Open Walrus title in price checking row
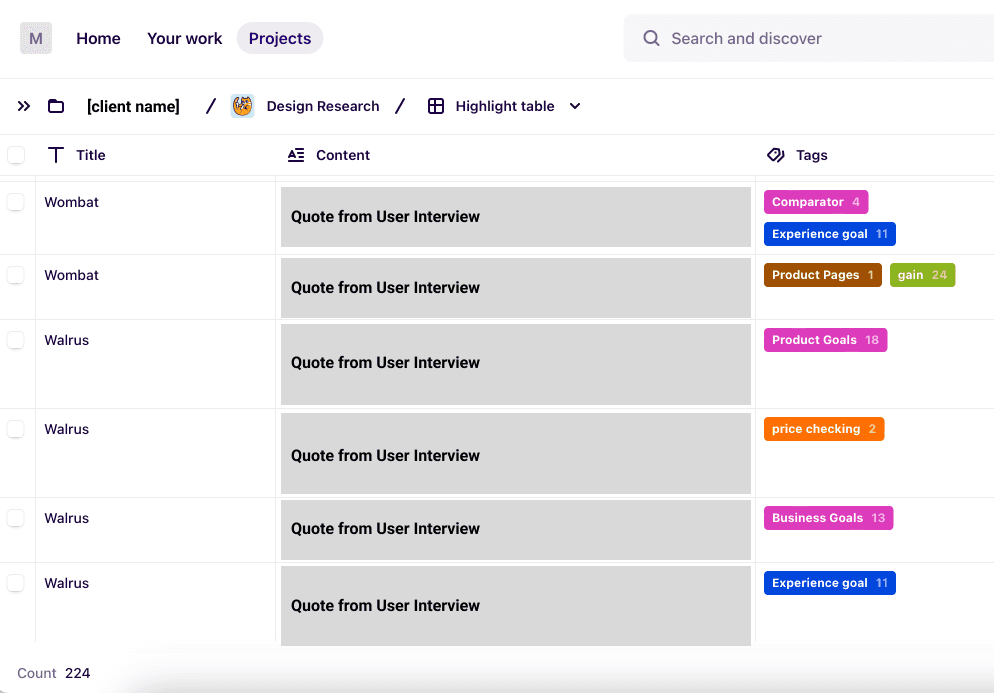 [x=67, y=429]
